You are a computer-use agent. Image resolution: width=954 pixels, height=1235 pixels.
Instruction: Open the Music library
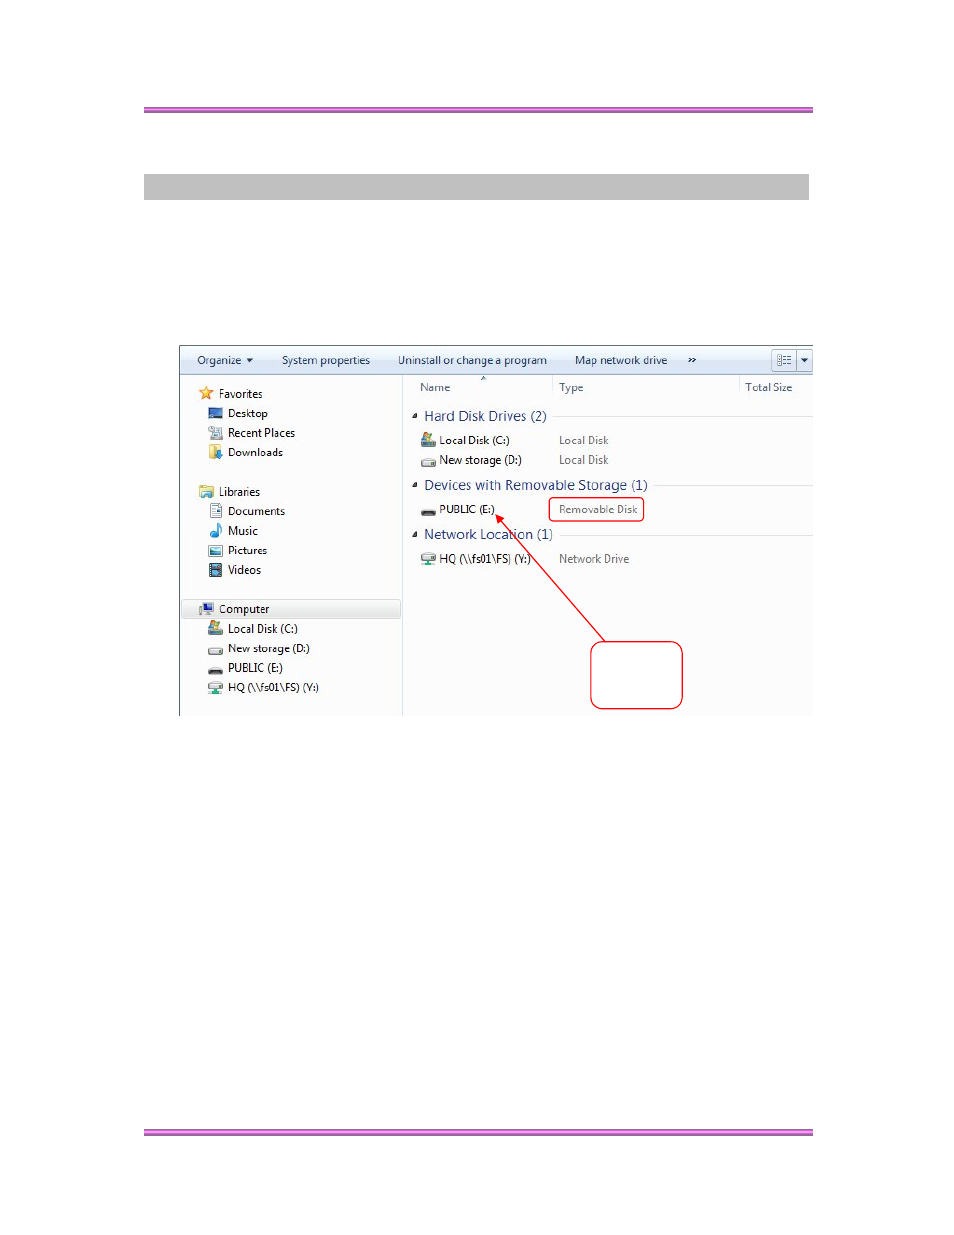(243, 531)
